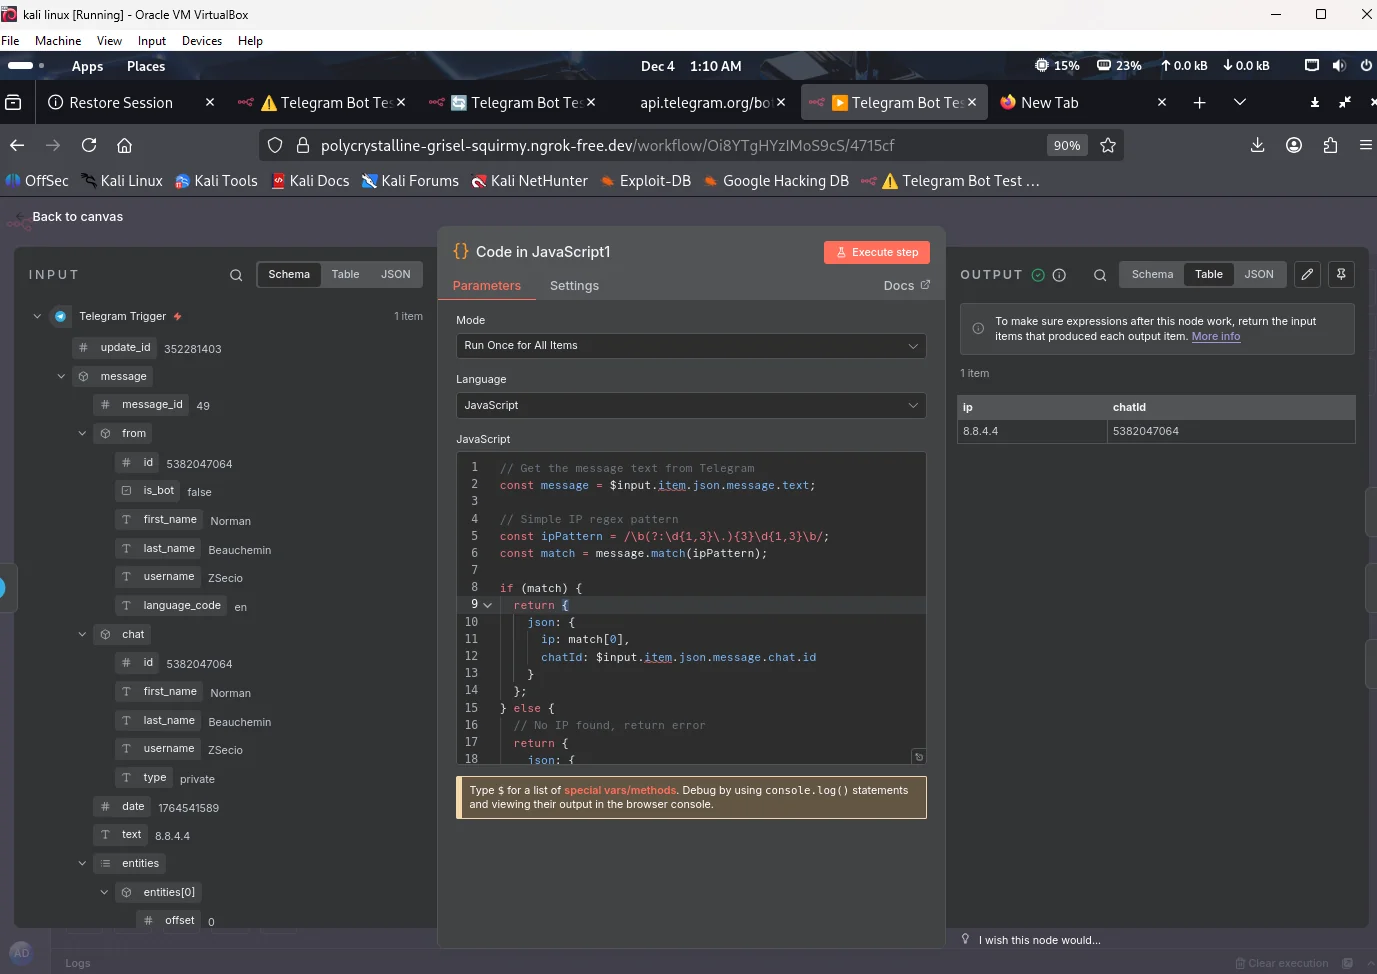Click inside the JavaScript code editor
This screenshot has width=1377, height=974.
click(691, 609)
